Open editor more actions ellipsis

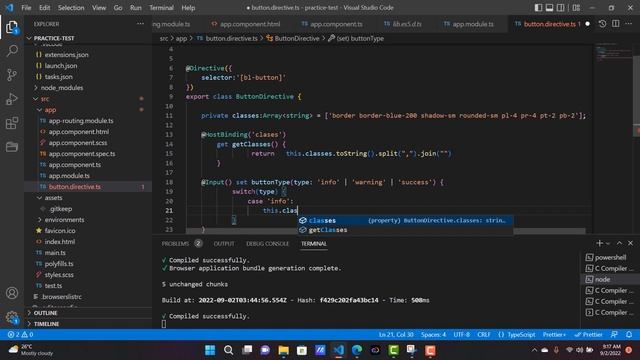click(629, 24)
